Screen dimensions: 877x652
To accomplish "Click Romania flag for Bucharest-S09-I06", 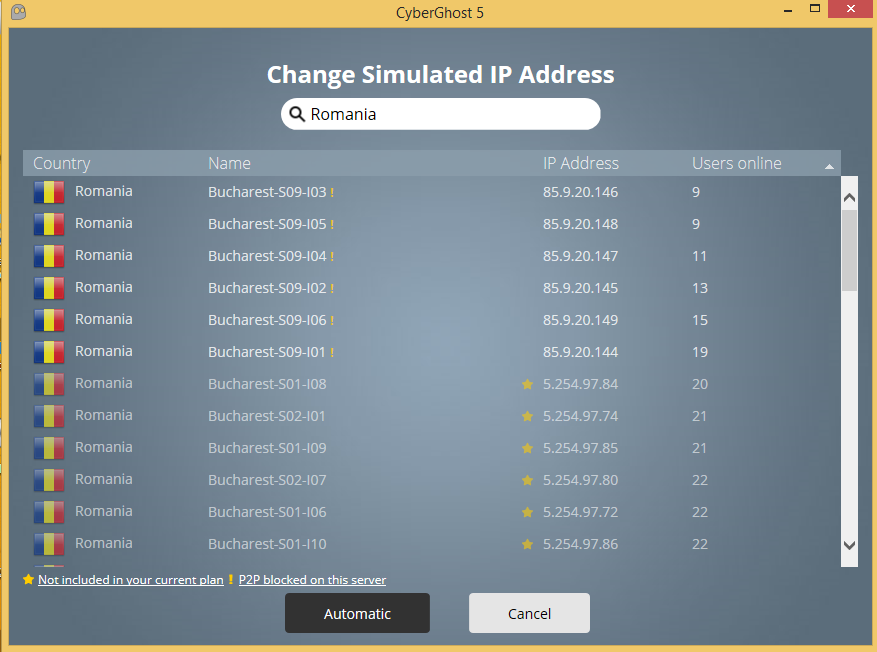I will 49,320.
